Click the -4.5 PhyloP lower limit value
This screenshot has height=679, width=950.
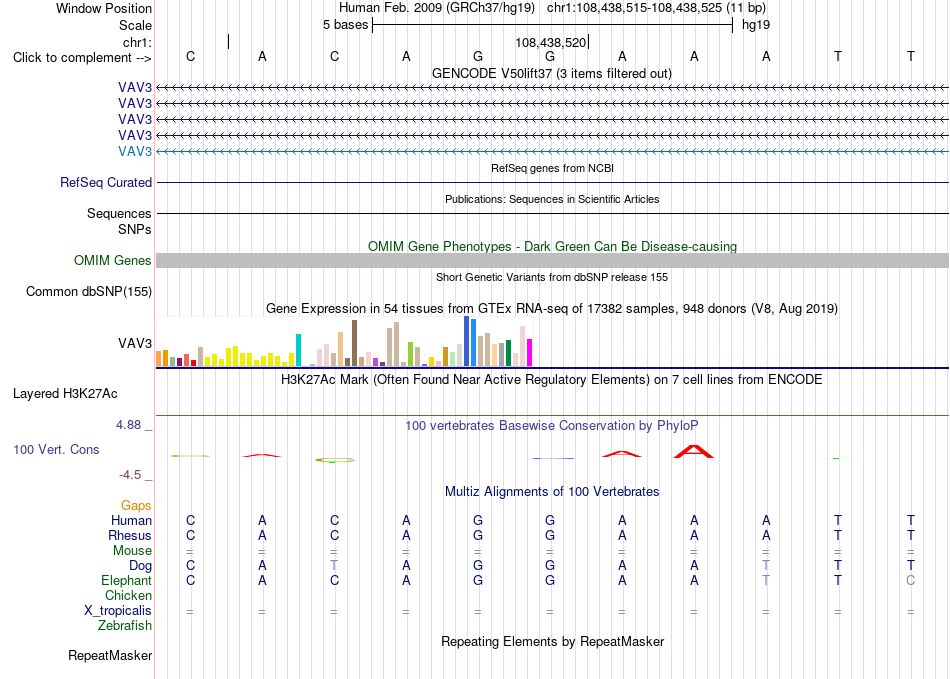click(130, 475)
